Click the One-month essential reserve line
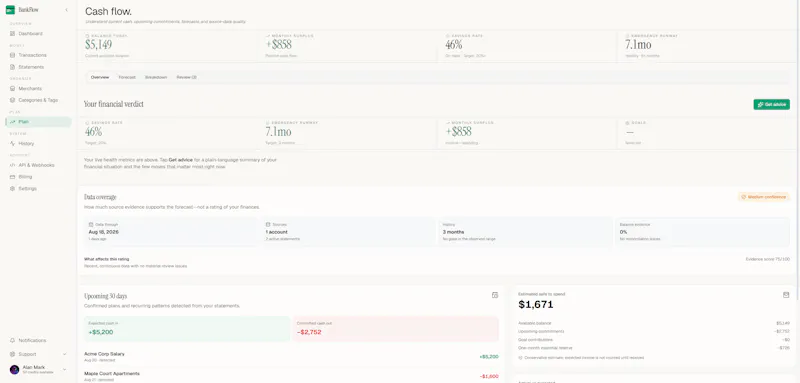The height and width of the screenshot is (383, 800). pos(654,348)
